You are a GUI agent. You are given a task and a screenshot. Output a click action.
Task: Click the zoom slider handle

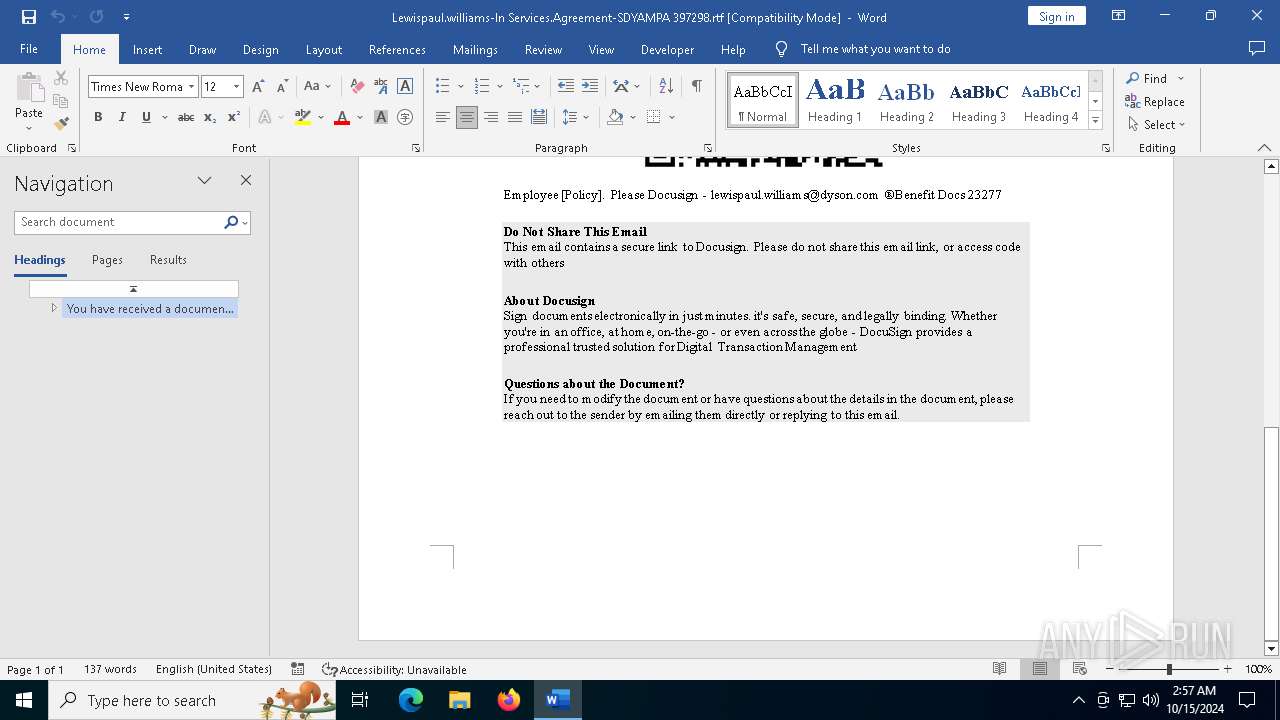(1169, 669)
